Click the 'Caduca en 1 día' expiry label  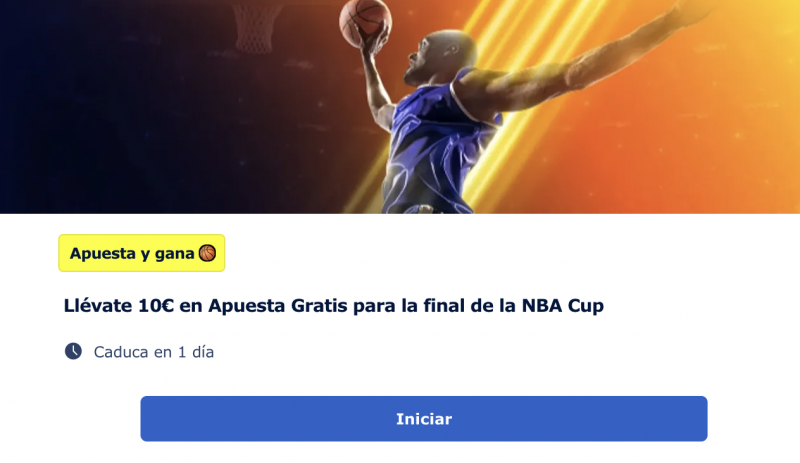[154, 352]
